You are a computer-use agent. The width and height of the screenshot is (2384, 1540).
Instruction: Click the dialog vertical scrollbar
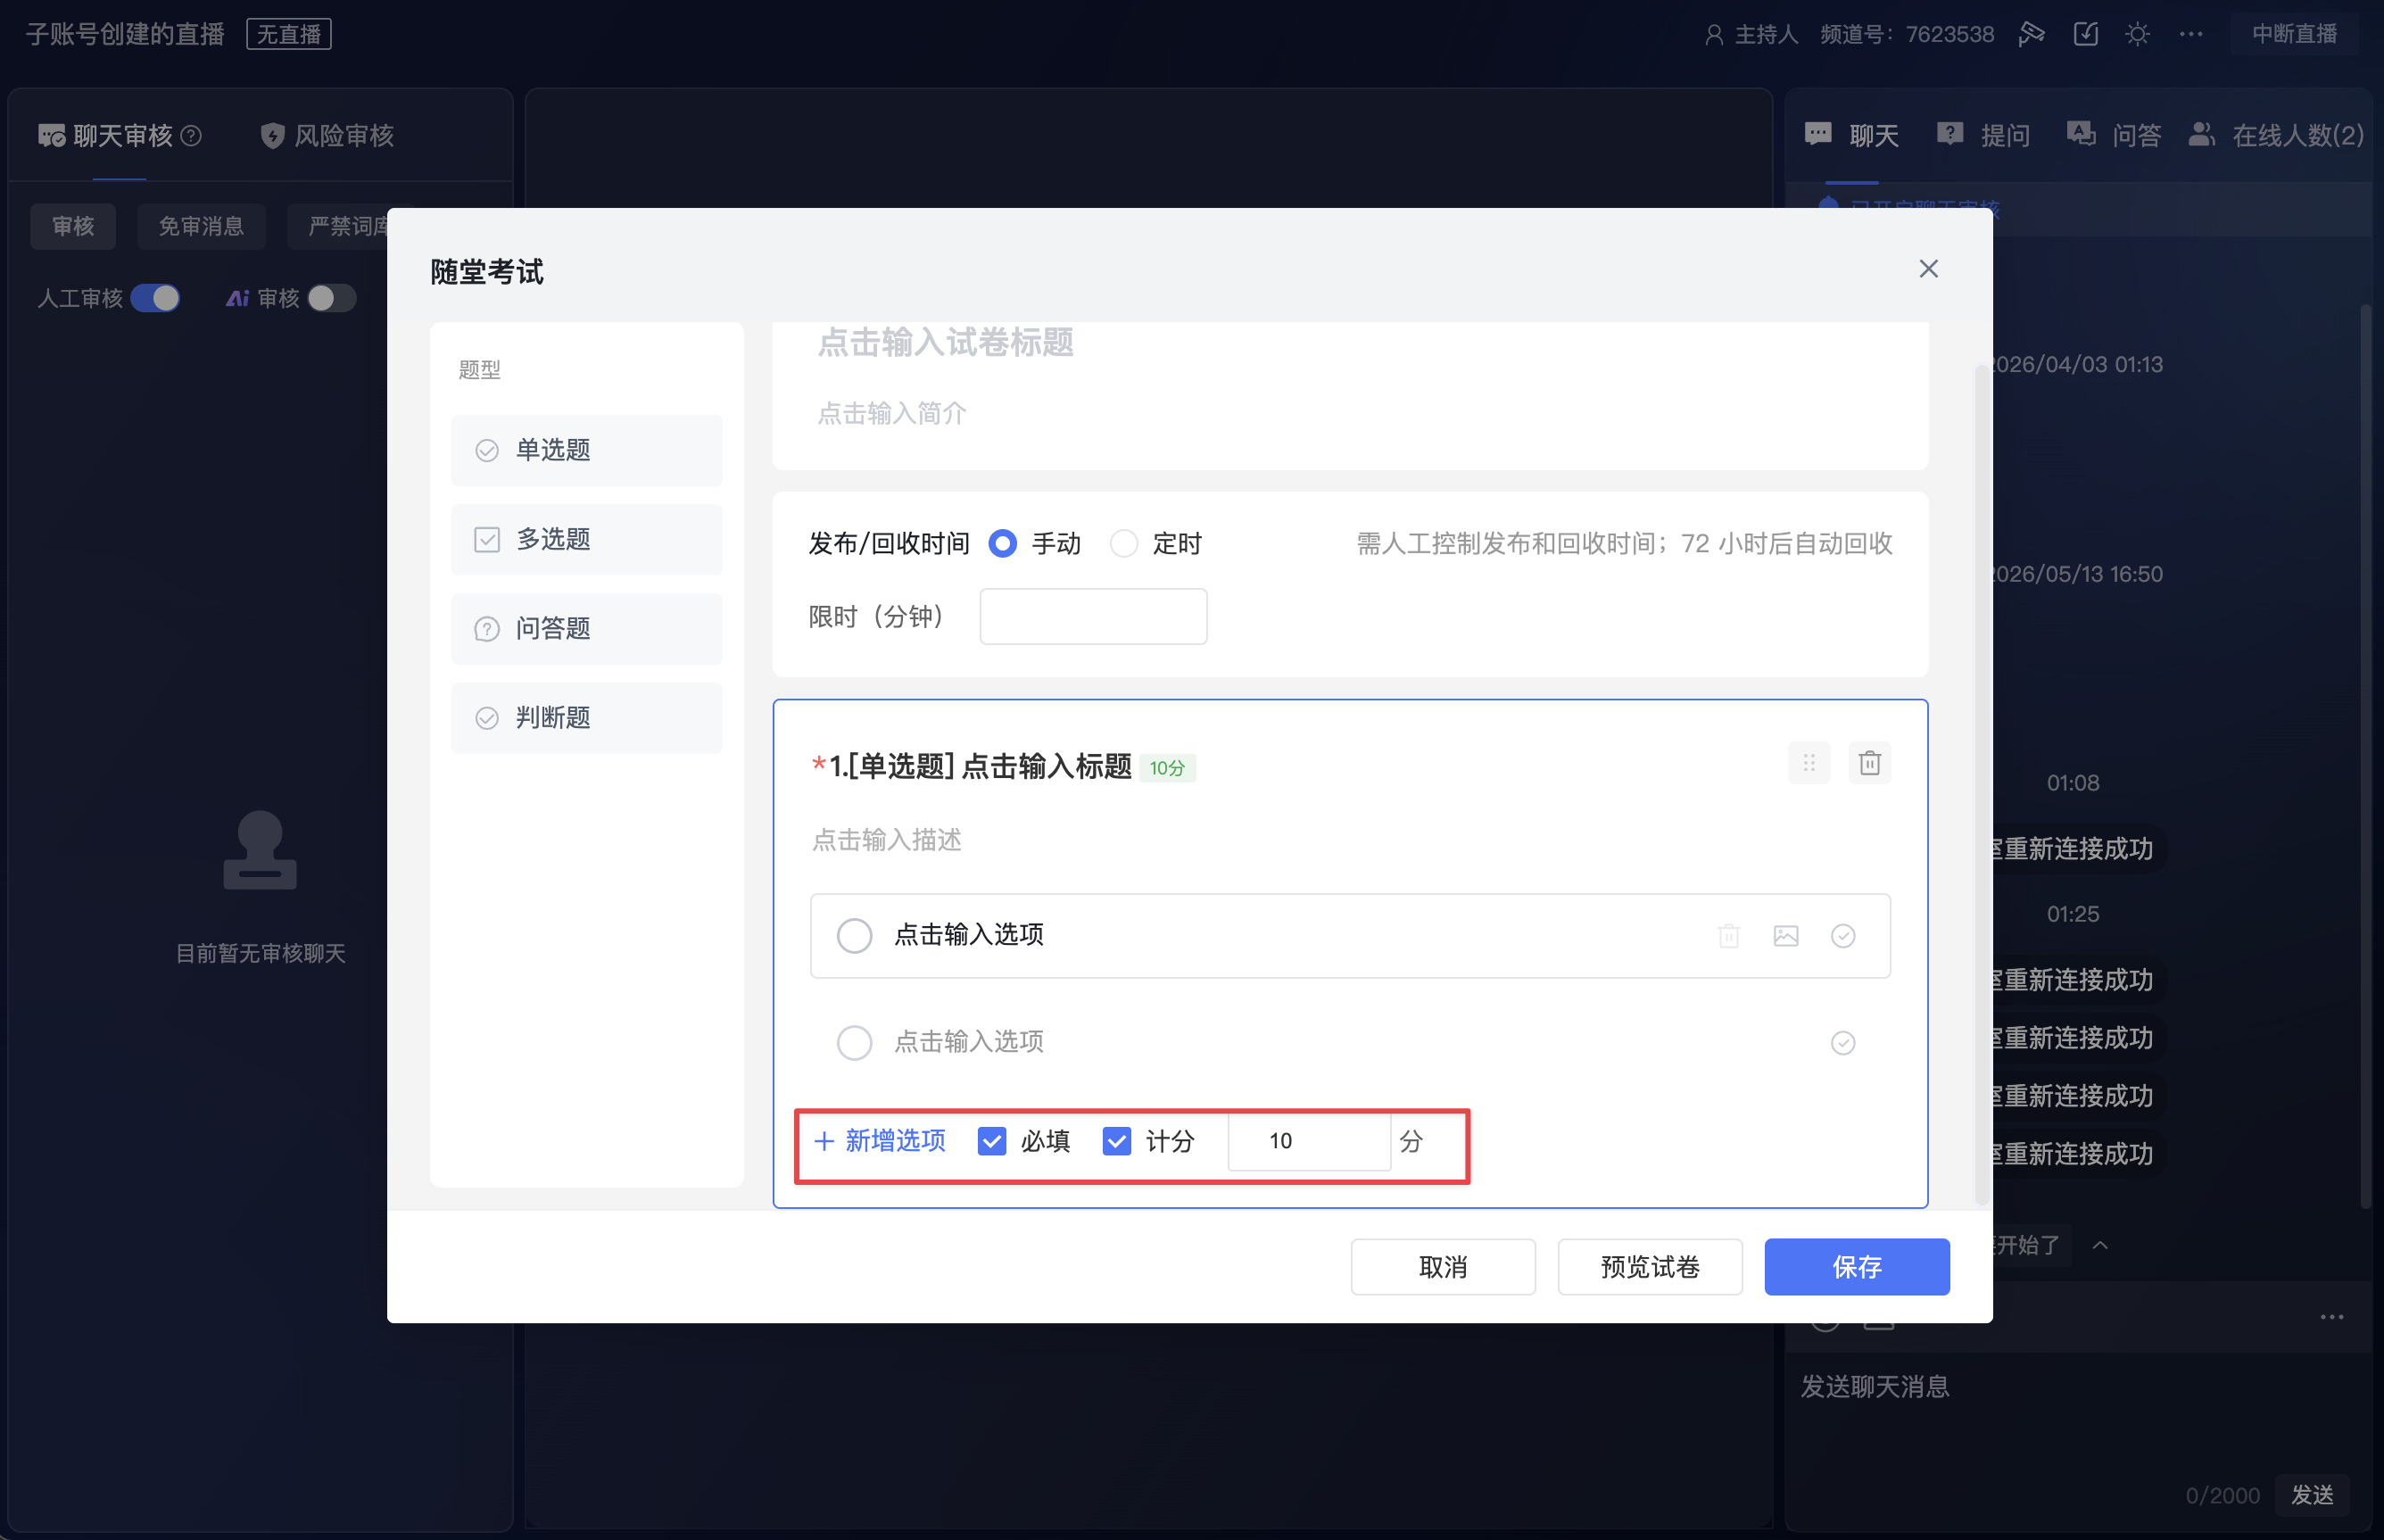click(x=1981, y=785)
